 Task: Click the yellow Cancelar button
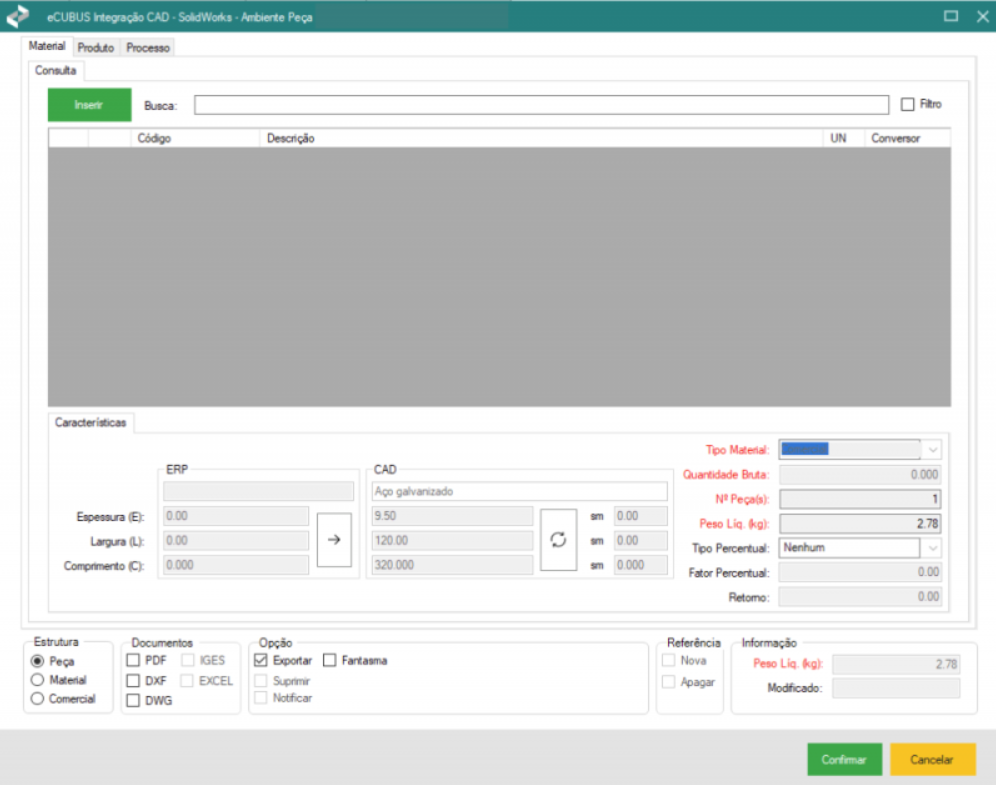tap(932, 760)
